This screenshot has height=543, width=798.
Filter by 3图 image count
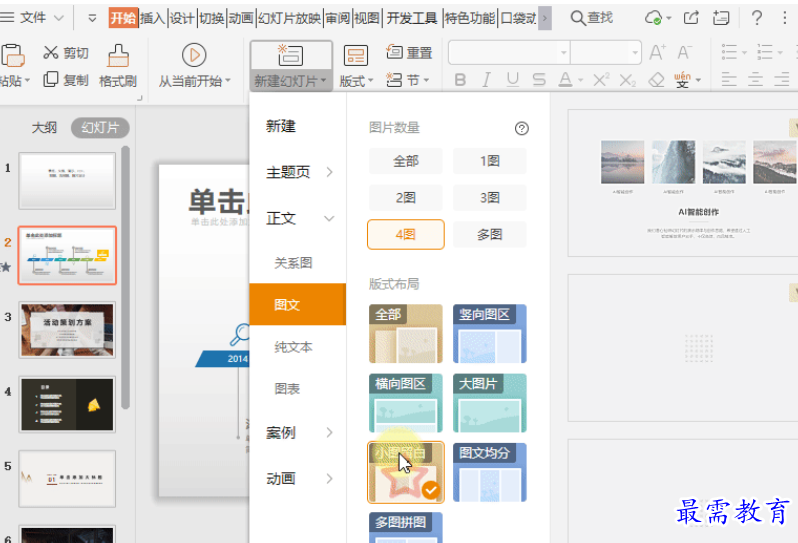tap(490, 197)
